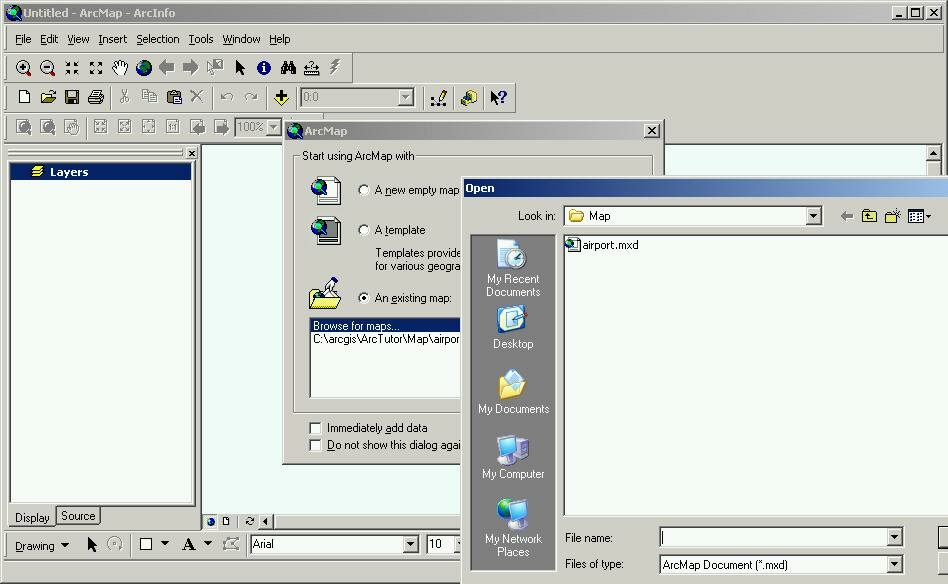Create a new folder in Open dialog

point(893,216)
